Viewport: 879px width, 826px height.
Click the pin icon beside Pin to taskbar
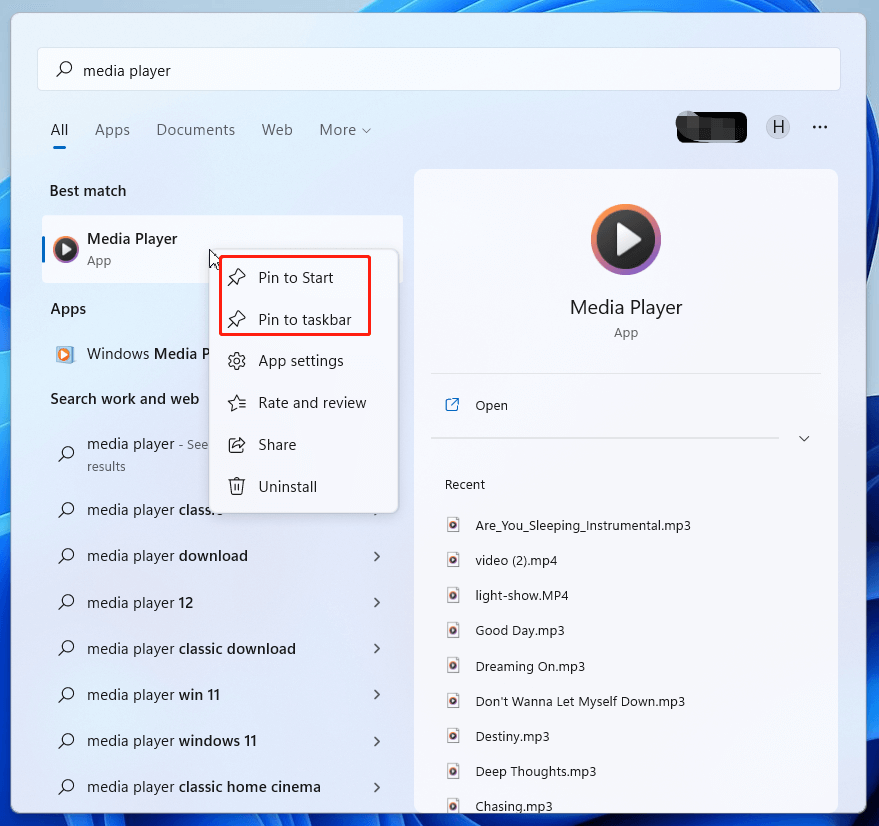237,319
